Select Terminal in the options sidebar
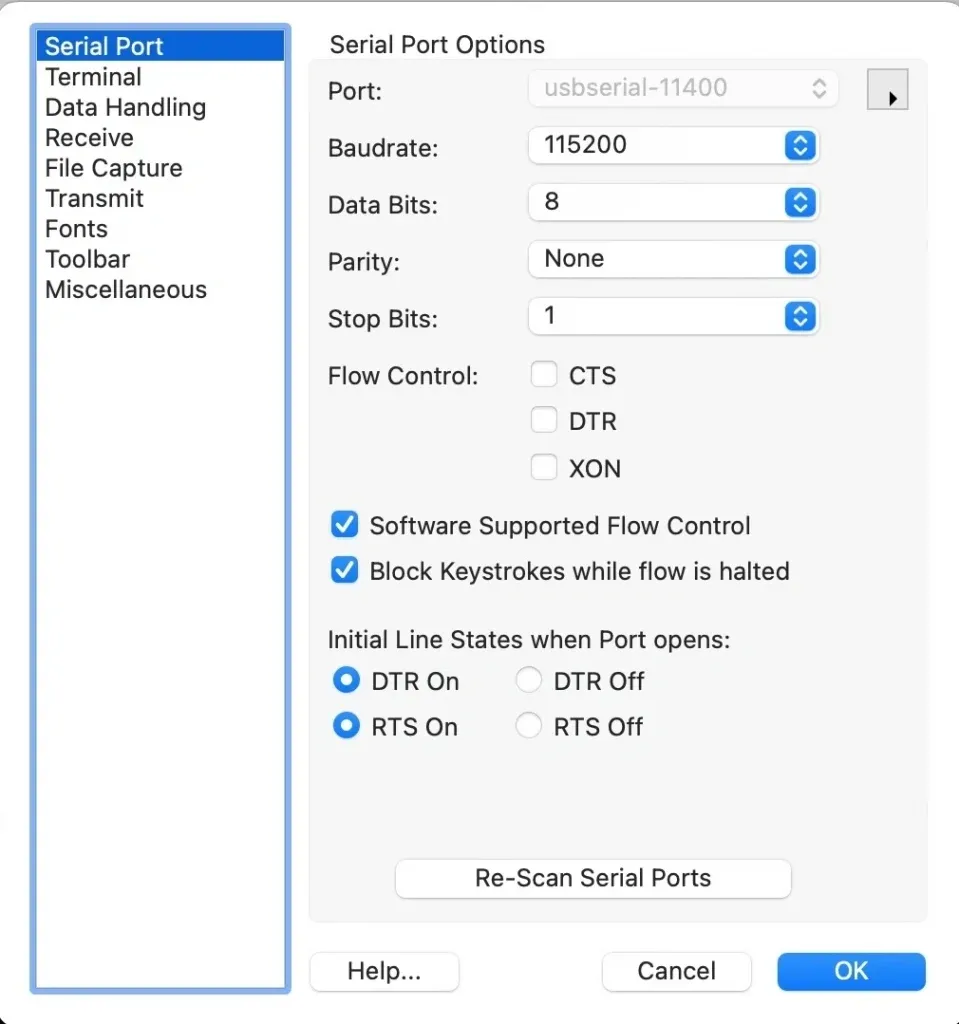Viewport: 959px width, 1024px height. [92, 77]
